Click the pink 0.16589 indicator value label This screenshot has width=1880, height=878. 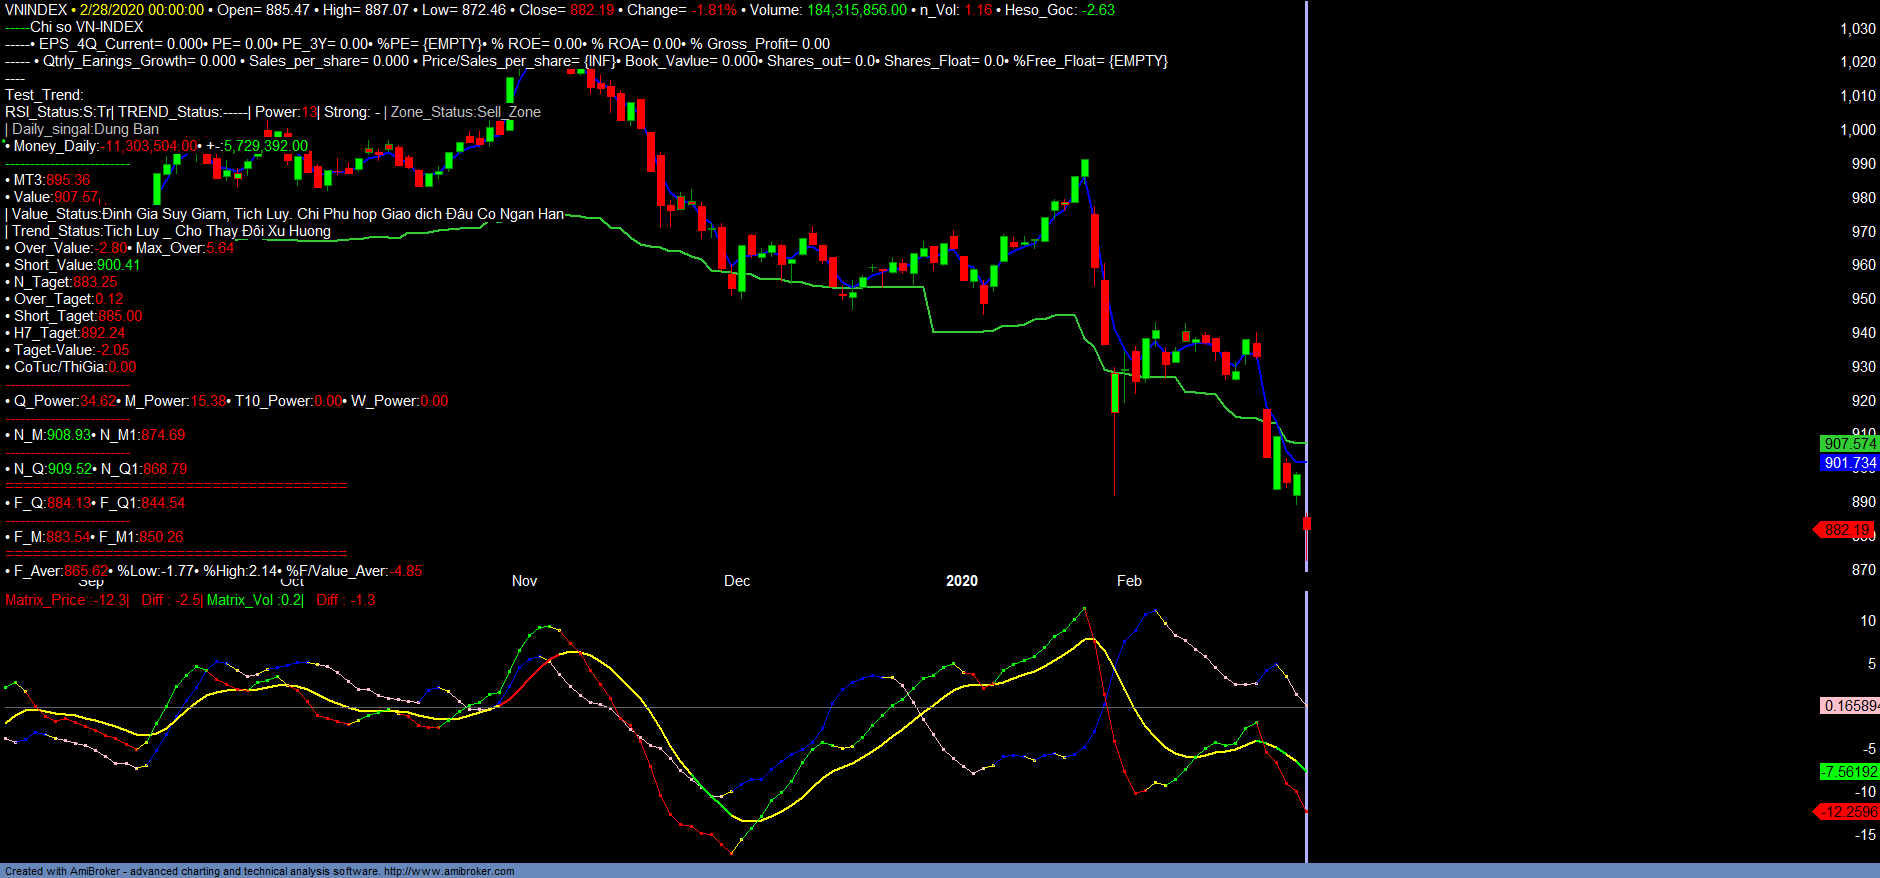point(1850,706)
